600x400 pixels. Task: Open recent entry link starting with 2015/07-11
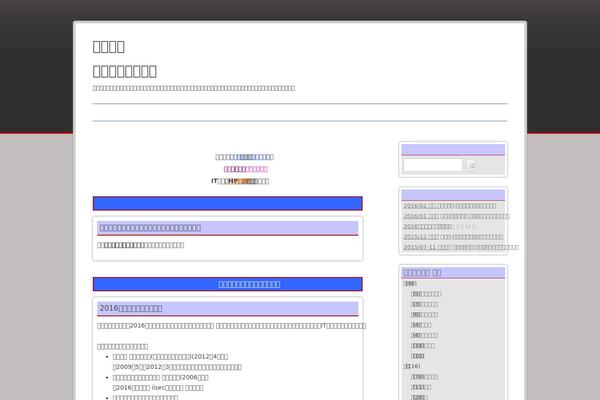[x=461, y=247]
